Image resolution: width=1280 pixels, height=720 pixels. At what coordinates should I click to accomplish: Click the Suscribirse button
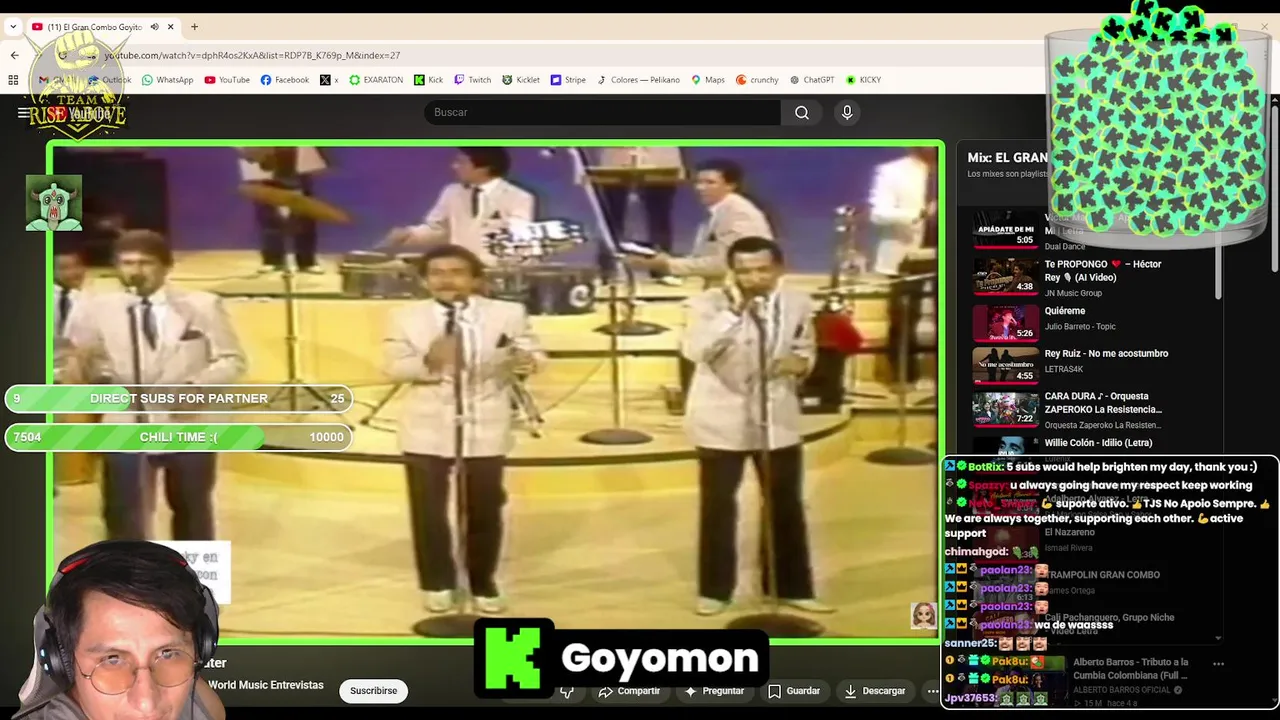click(x=373, y=691)
